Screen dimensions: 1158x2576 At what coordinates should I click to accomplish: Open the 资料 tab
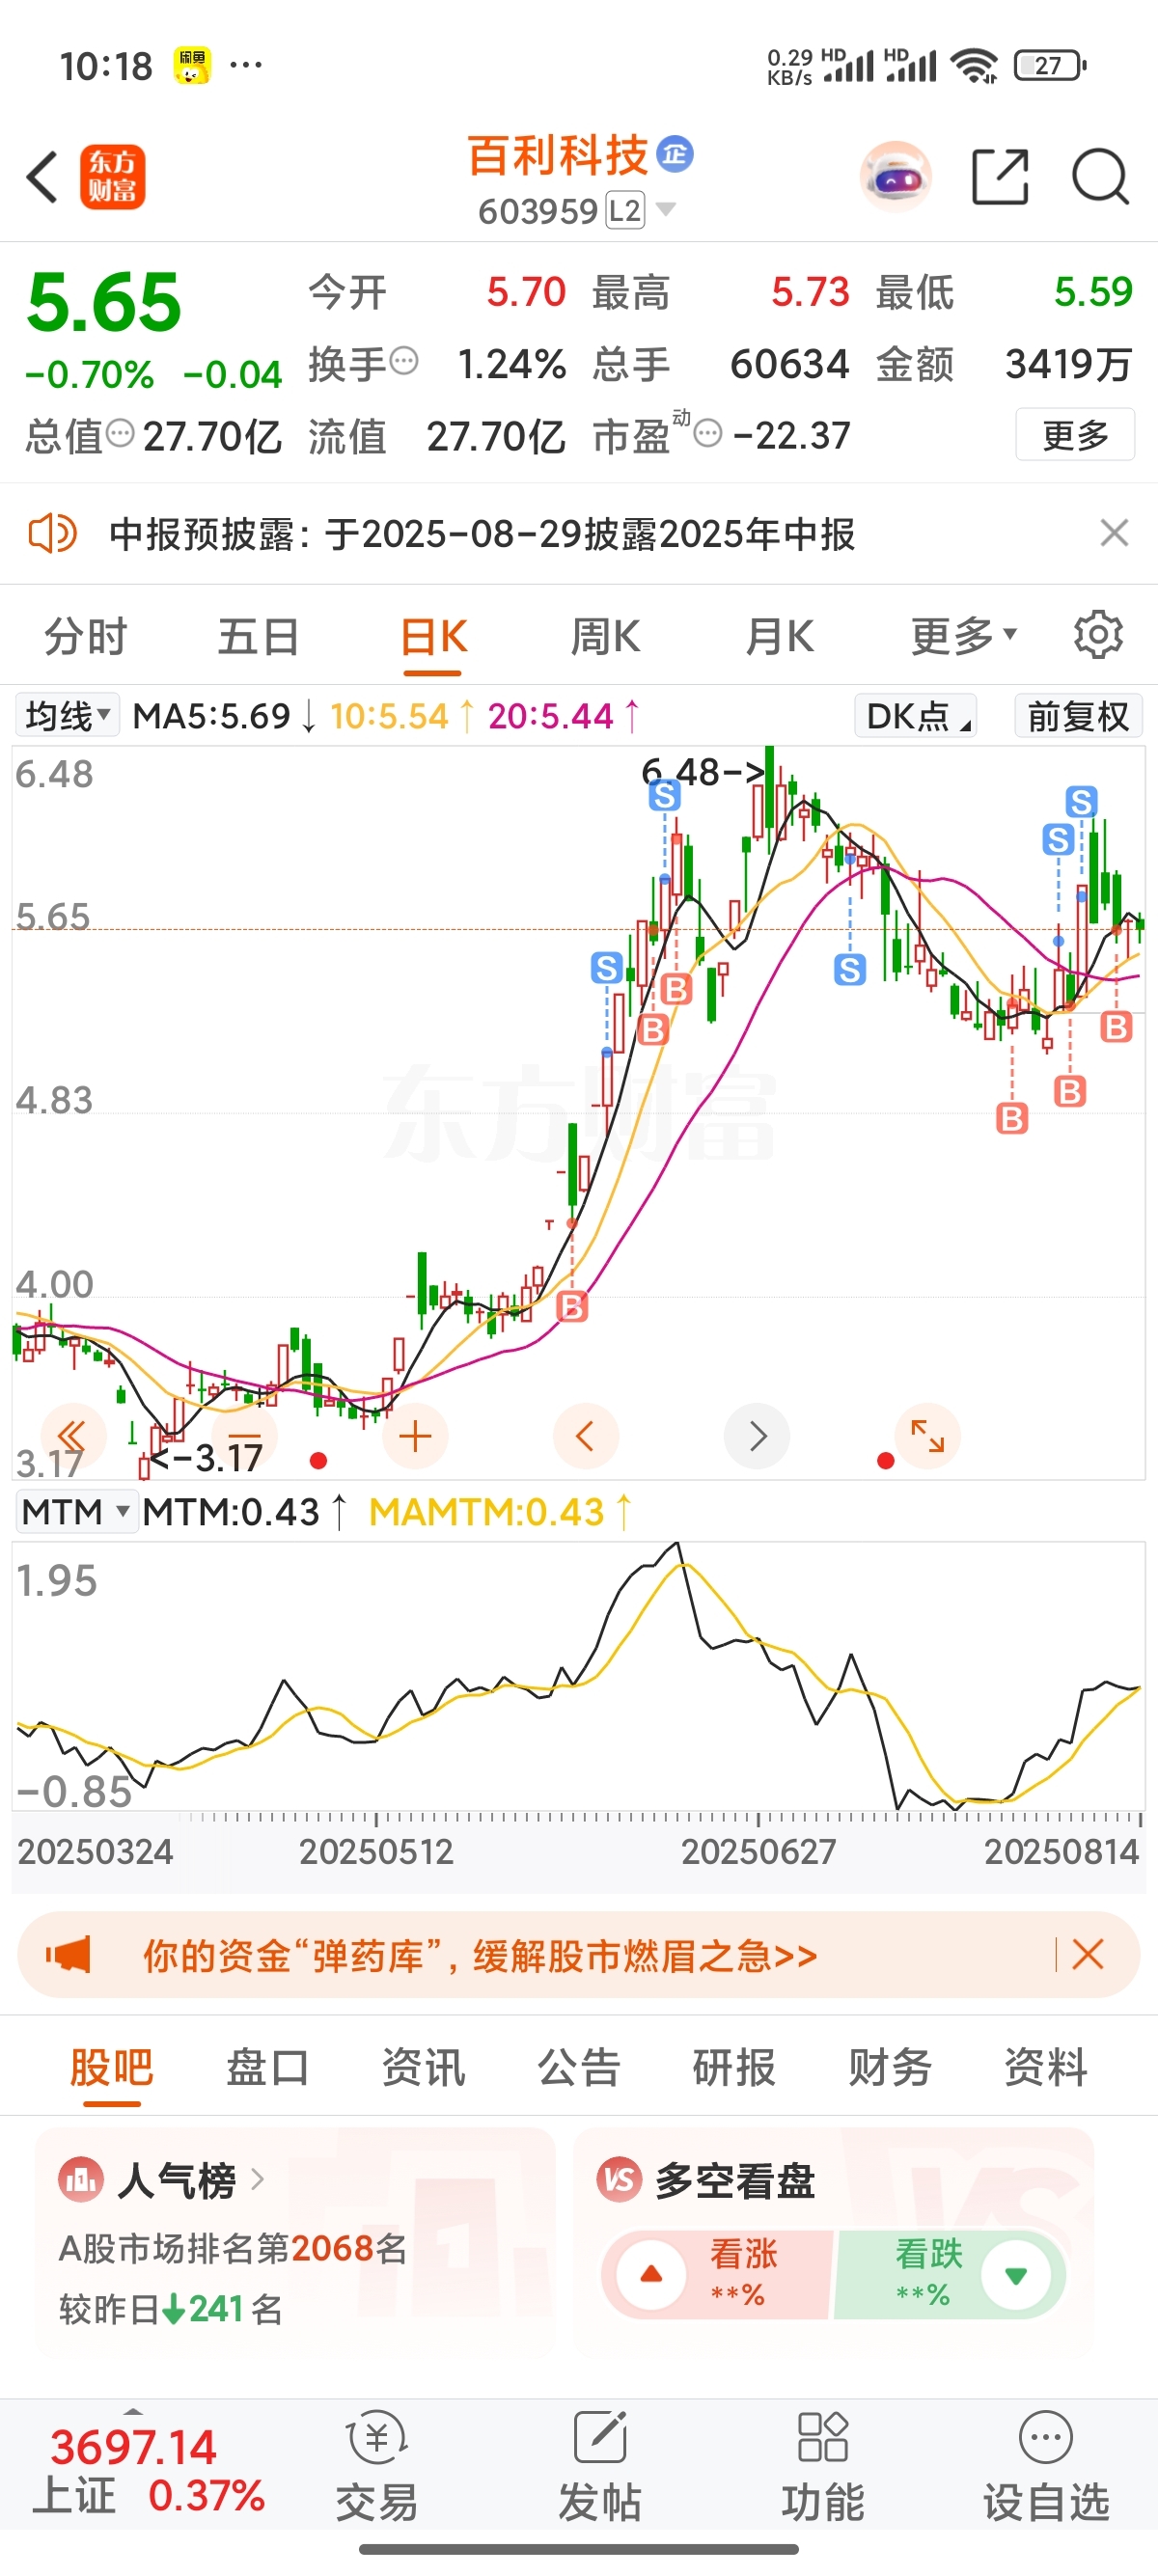pyautogui.click(x=1046, y=2066)
